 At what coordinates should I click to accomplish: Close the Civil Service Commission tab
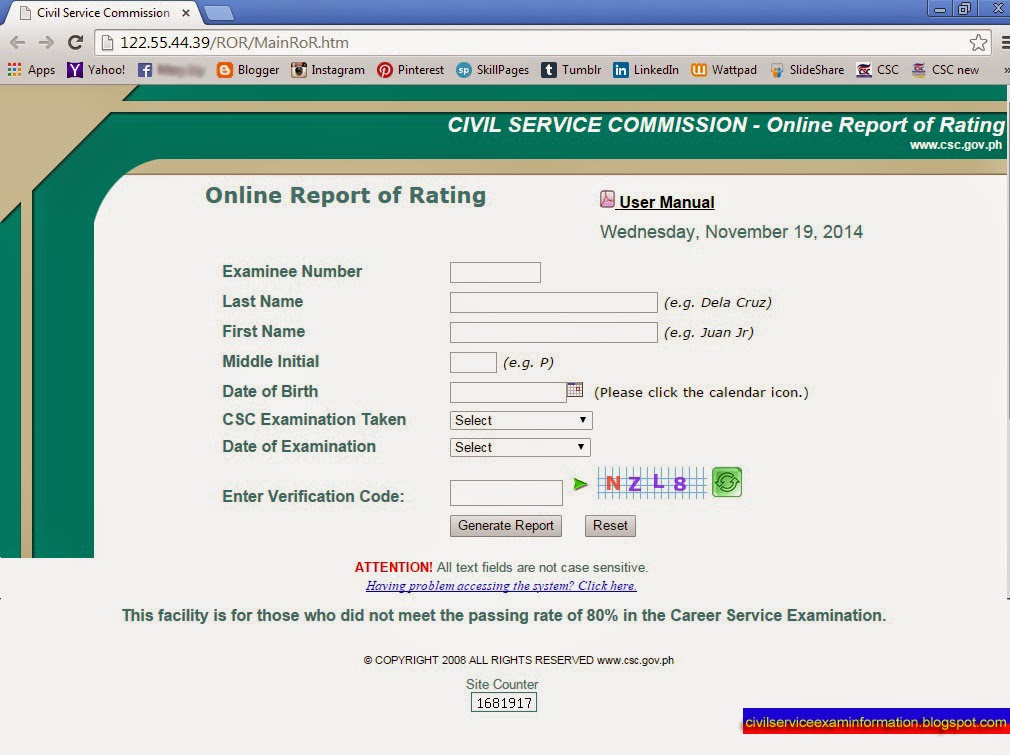coord(186,13)
